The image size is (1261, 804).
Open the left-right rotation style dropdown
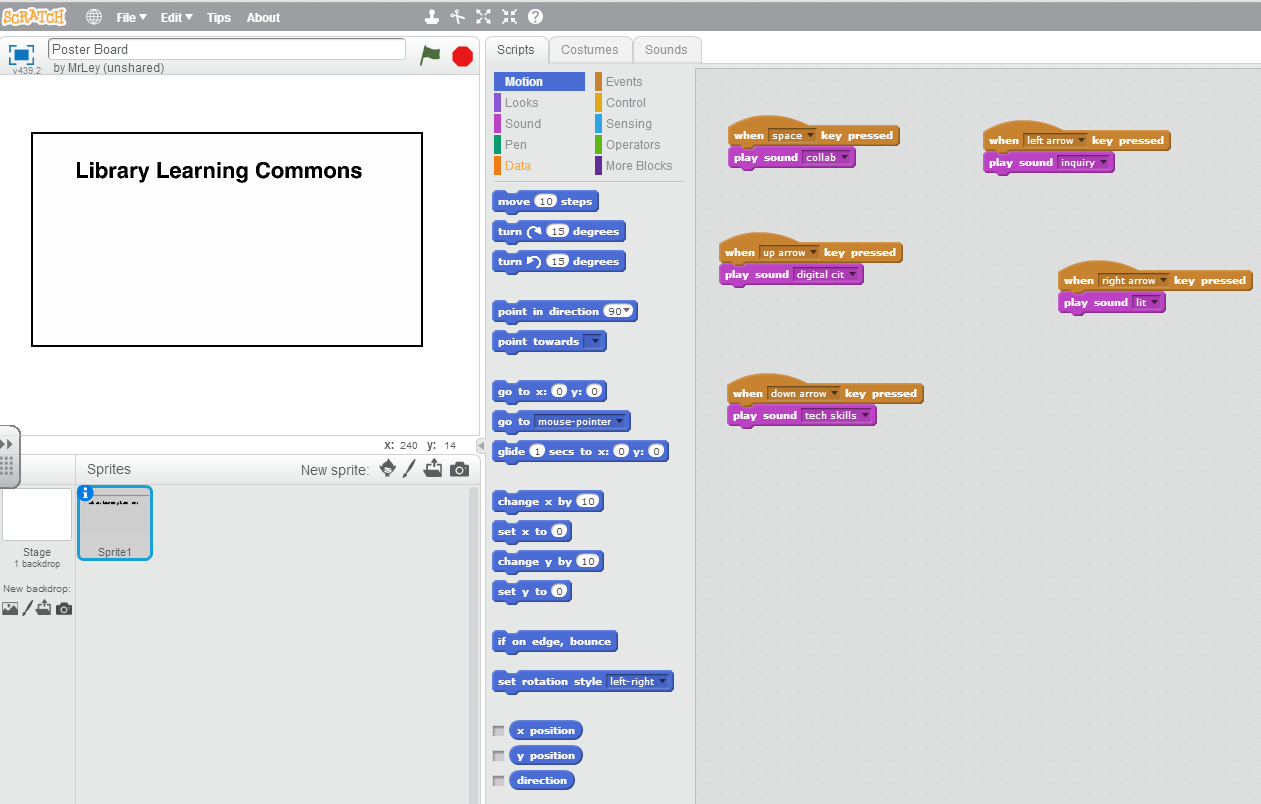pyautogui.click(x=661, y=681)
